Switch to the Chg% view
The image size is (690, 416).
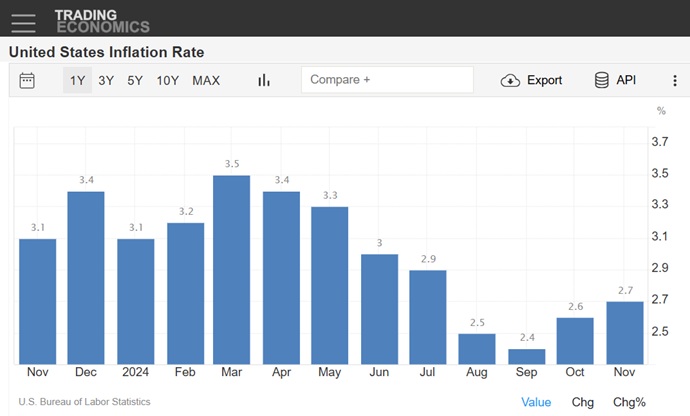tap(630, 402)
